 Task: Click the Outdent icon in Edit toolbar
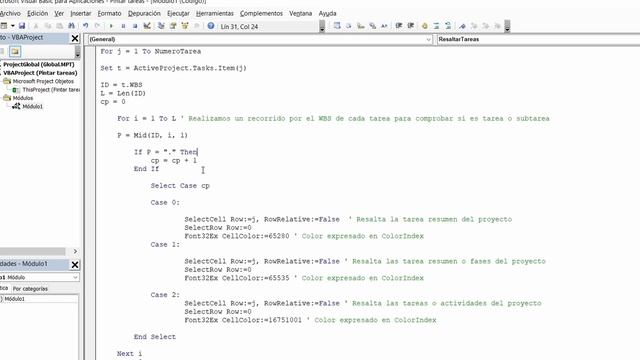tap(411, 26)
